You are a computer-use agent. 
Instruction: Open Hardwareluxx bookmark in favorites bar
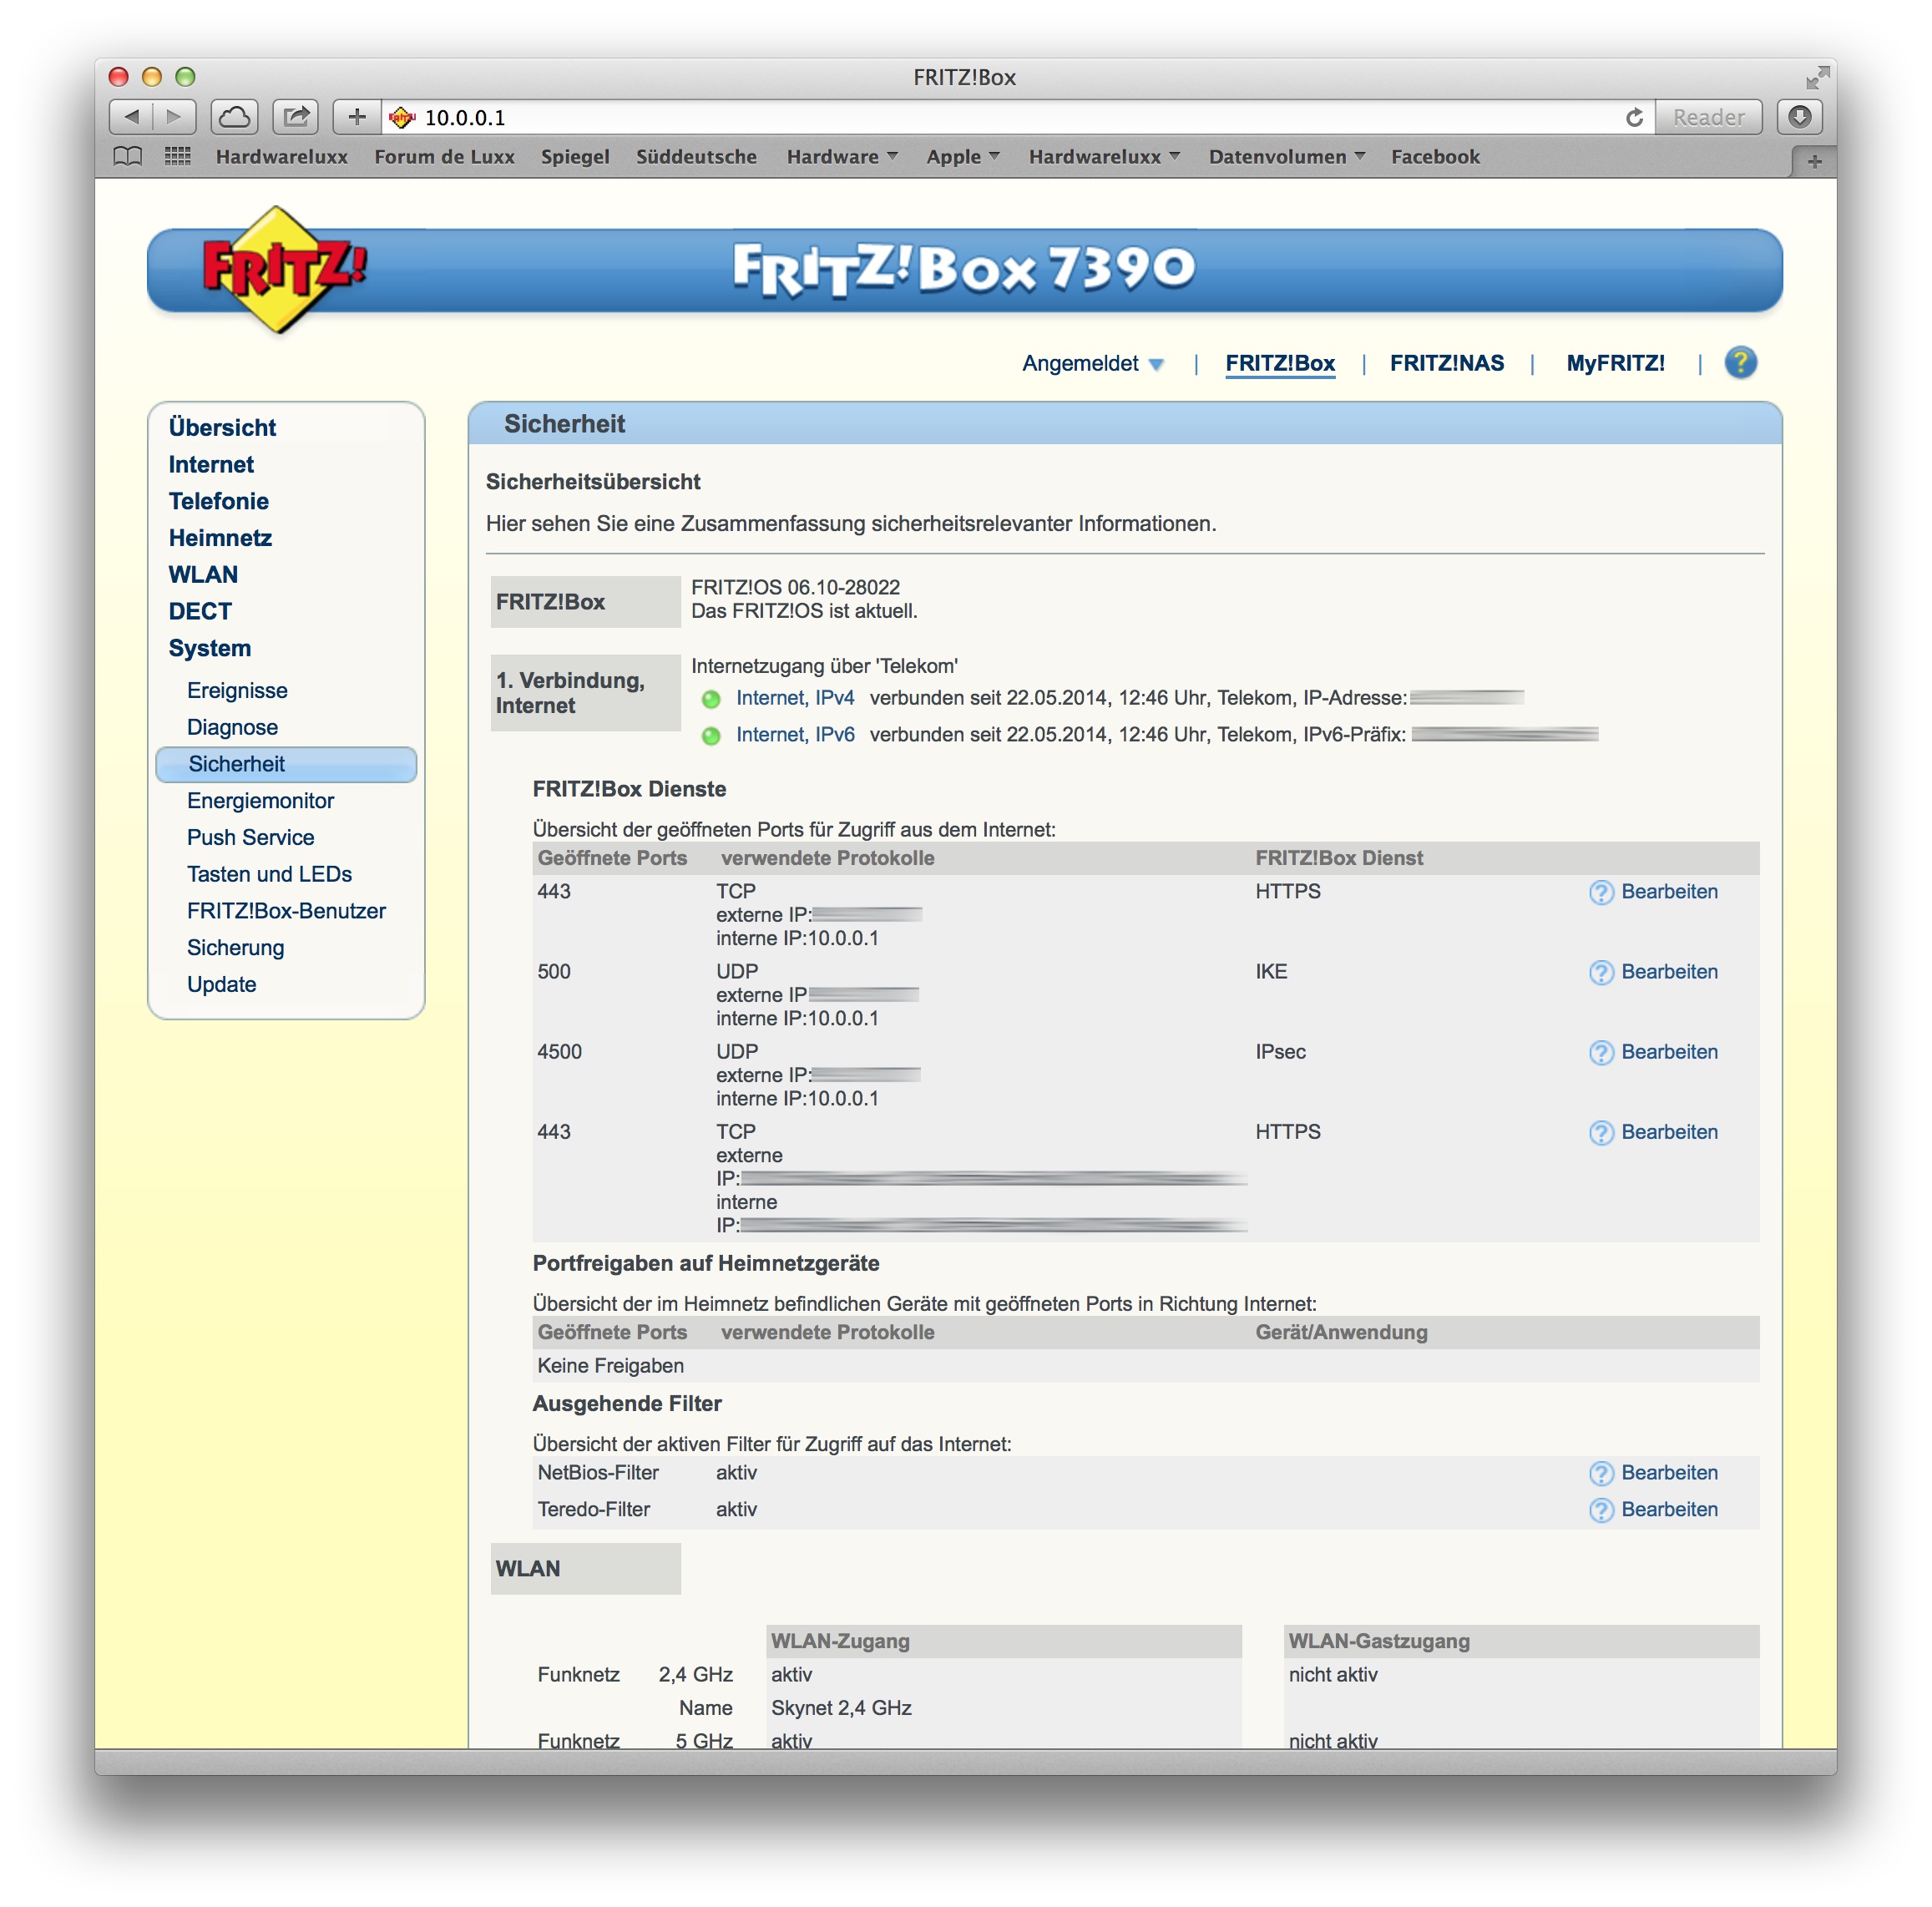282,157
